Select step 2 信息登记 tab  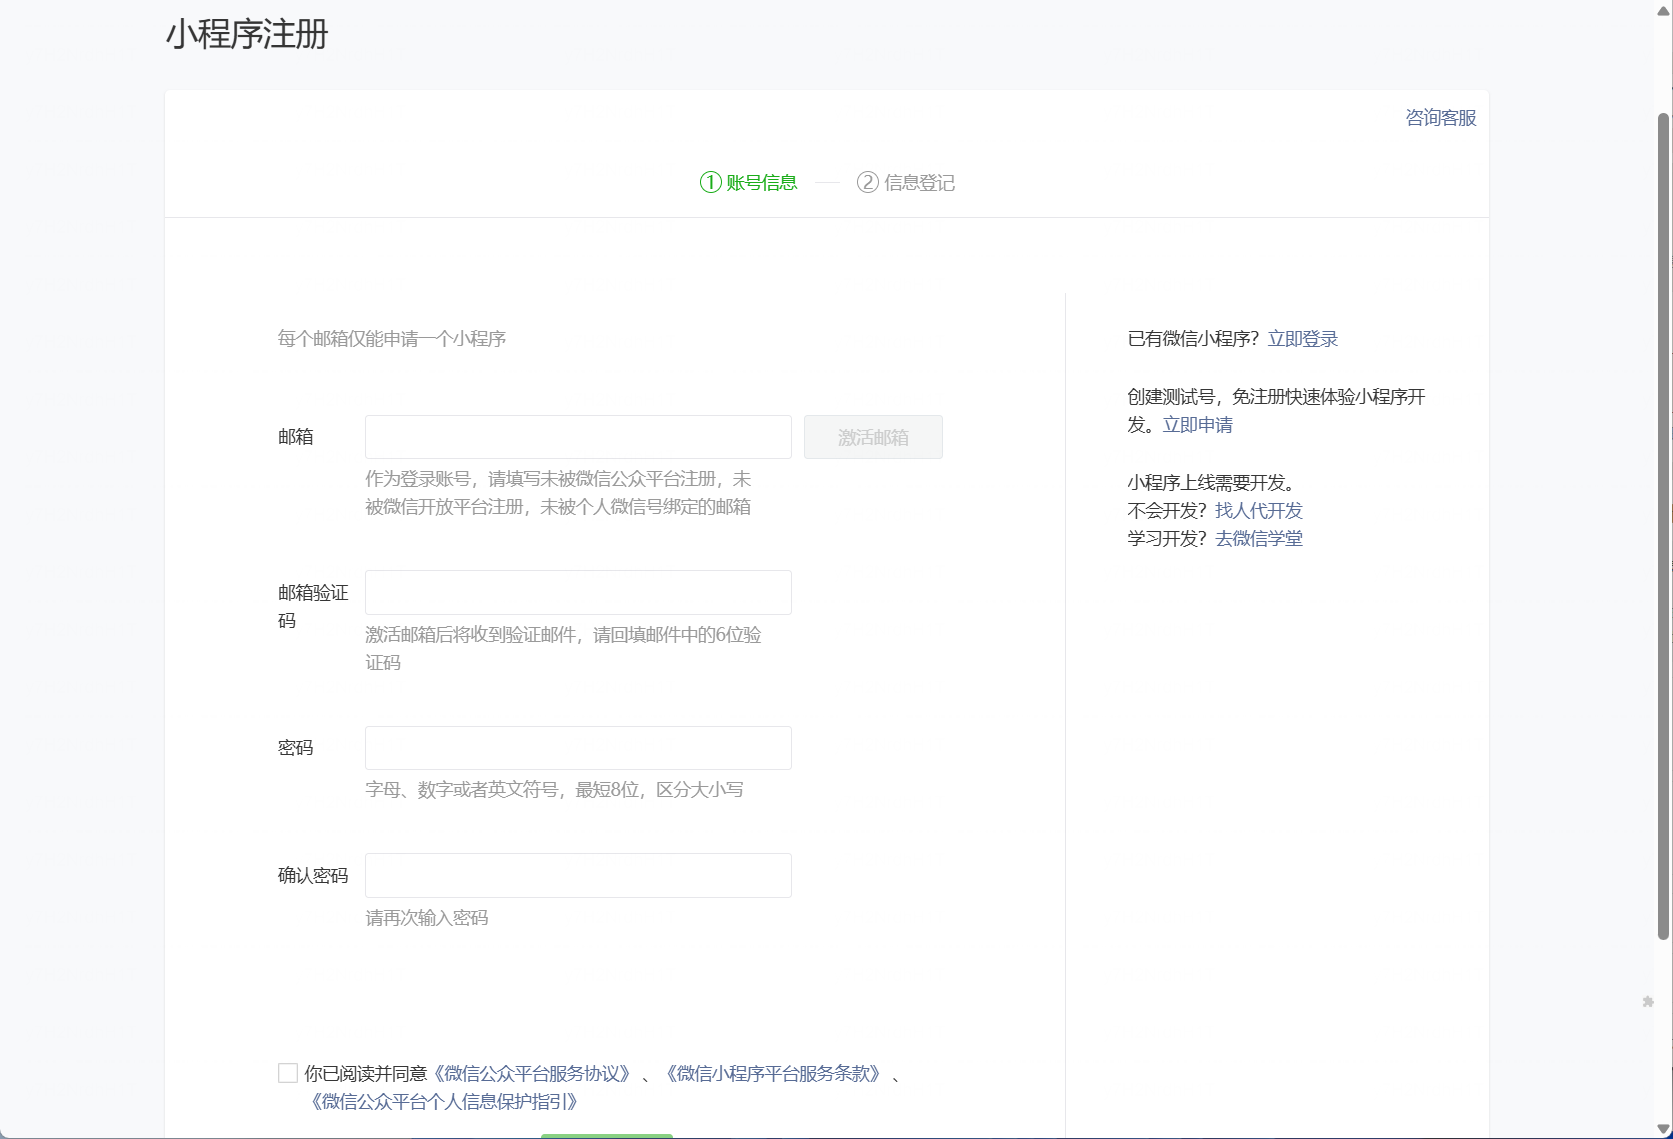tap(906, 182)
